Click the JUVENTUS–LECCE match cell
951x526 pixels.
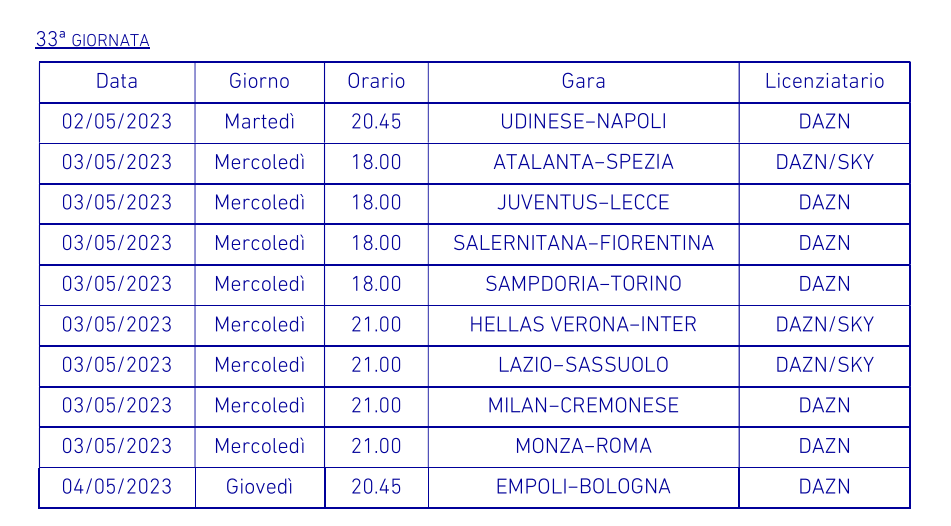tap(583, 203)
